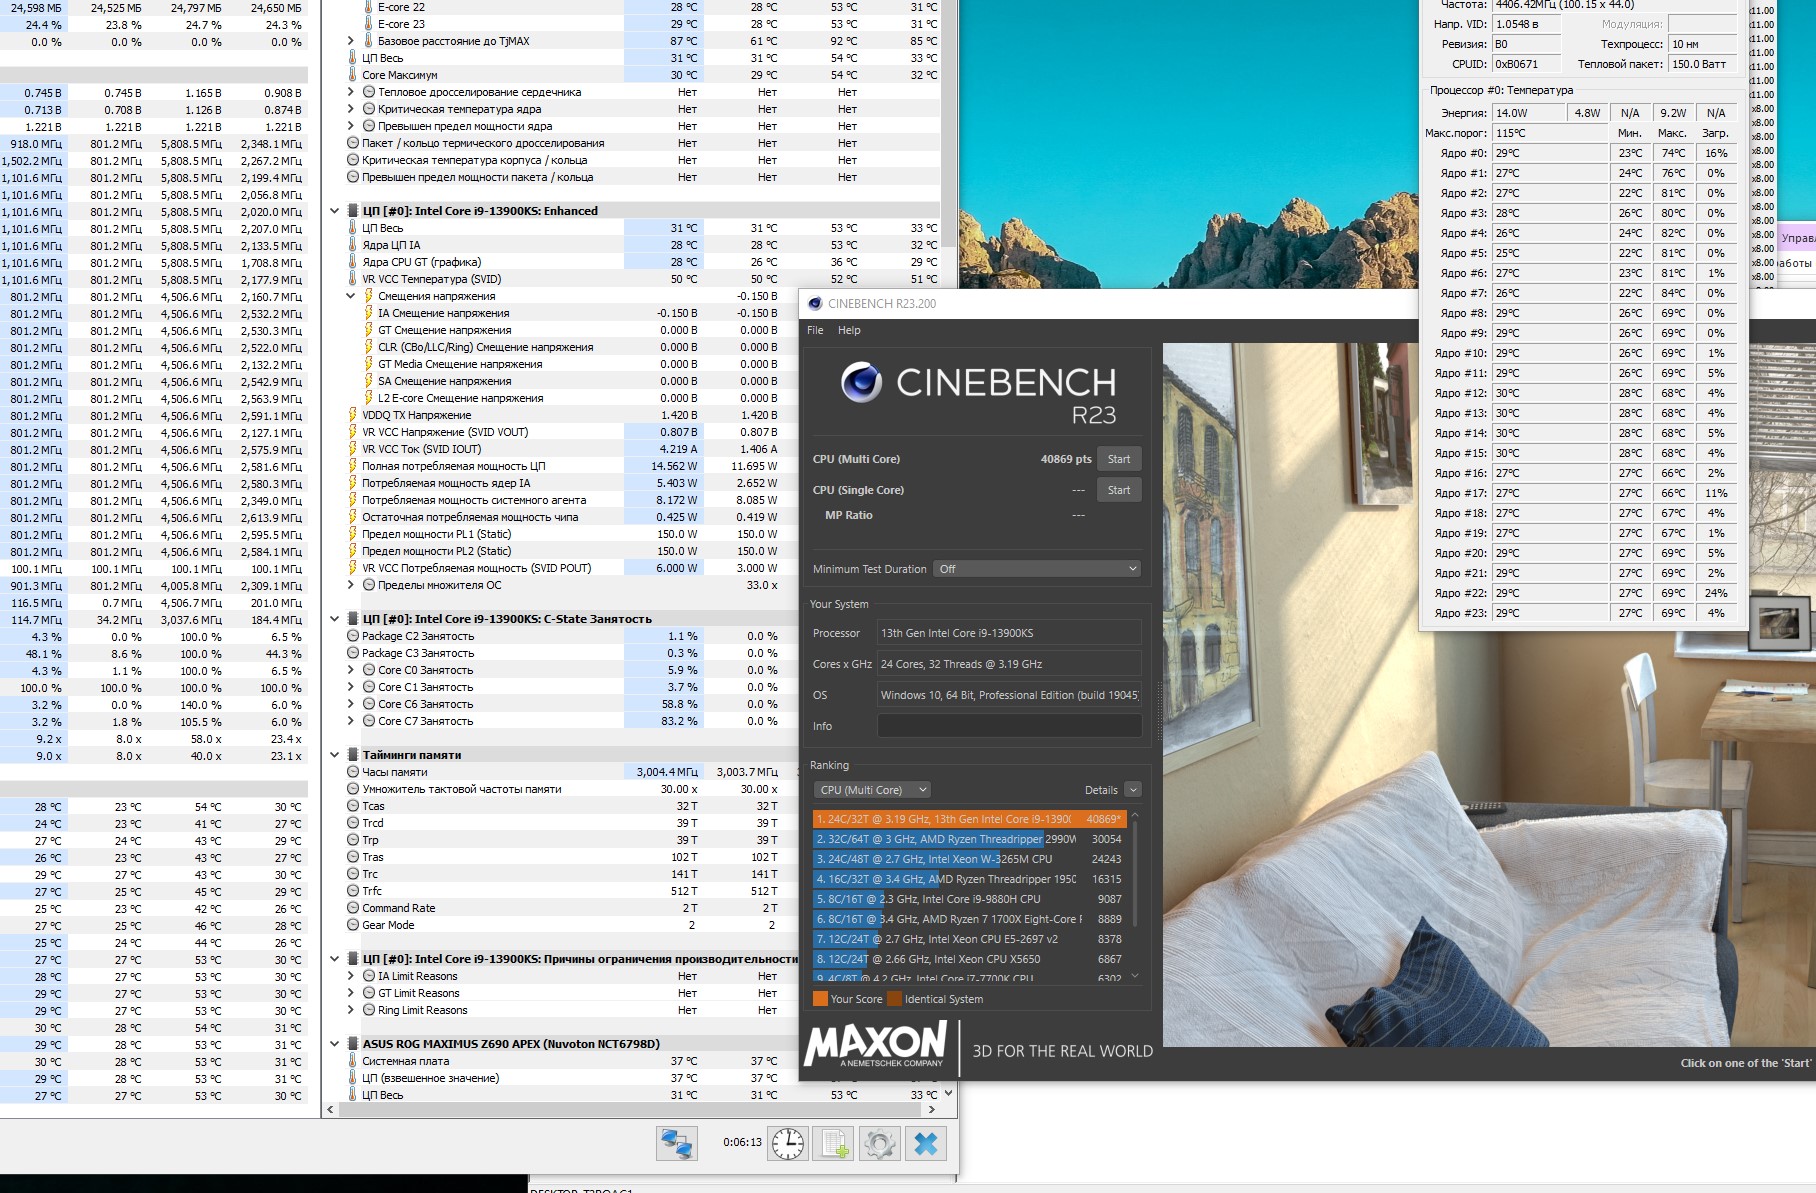Click the icon of Часы памяти row

click(353, 772)
